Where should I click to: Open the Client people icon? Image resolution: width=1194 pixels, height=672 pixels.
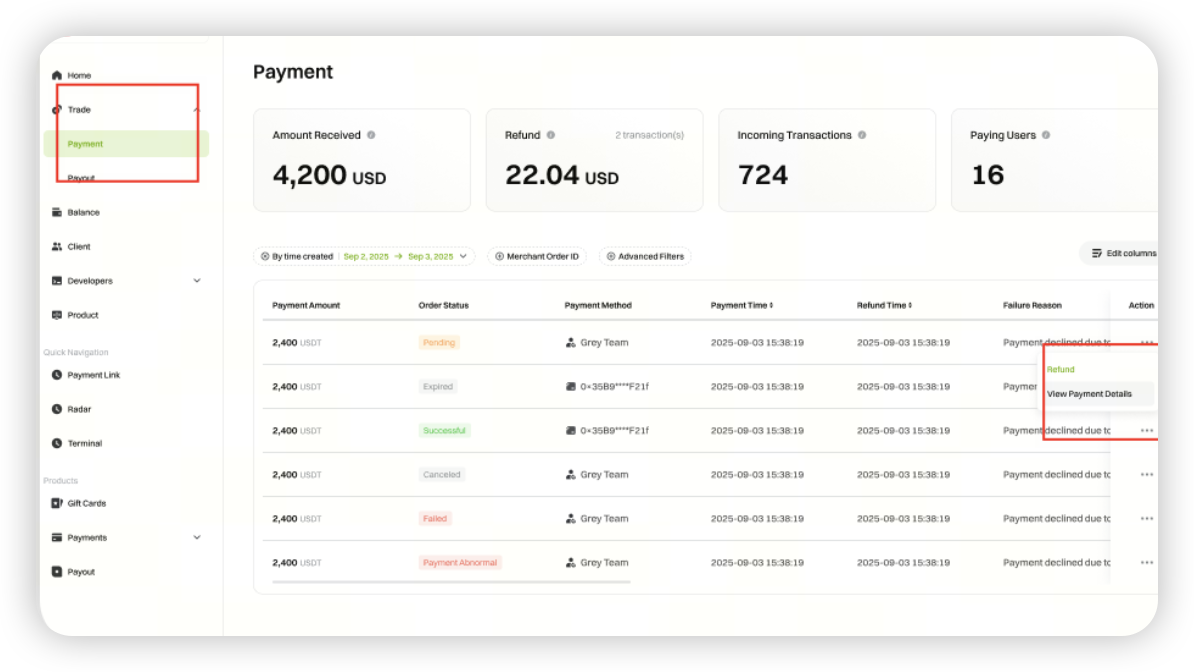pos(57,247)
